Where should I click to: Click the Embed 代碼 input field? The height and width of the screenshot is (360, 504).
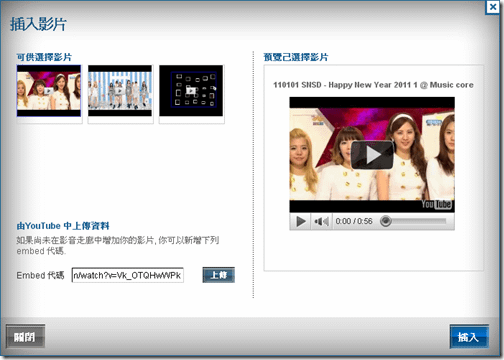(128, 275)
